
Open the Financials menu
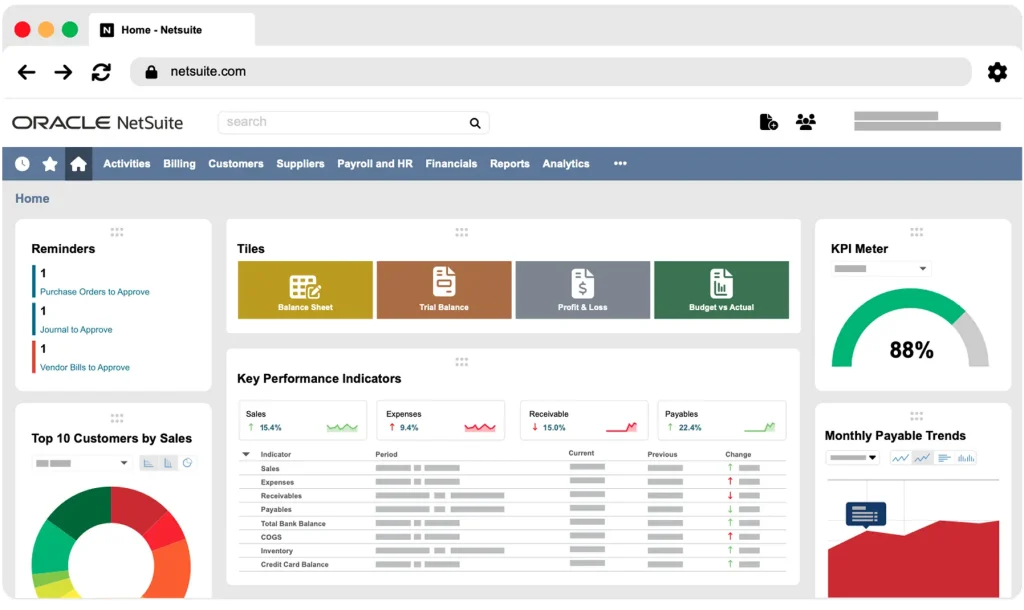(x=451, y=164)
